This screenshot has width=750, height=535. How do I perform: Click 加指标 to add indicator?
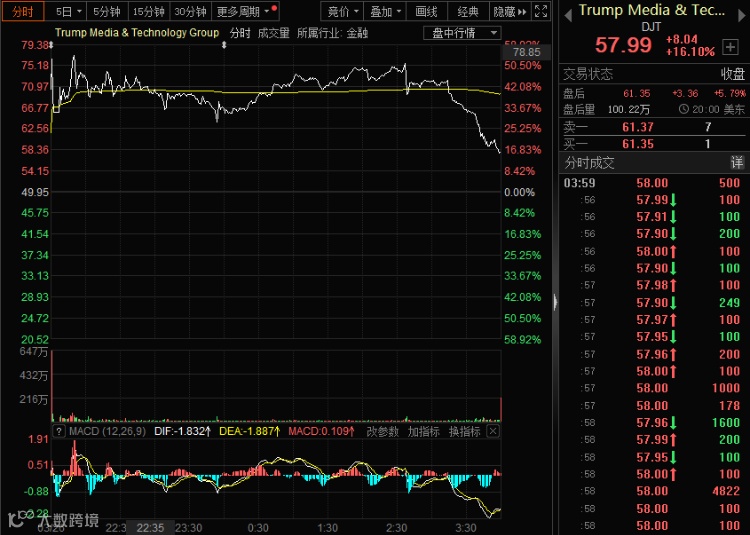[x=423, y=431]
